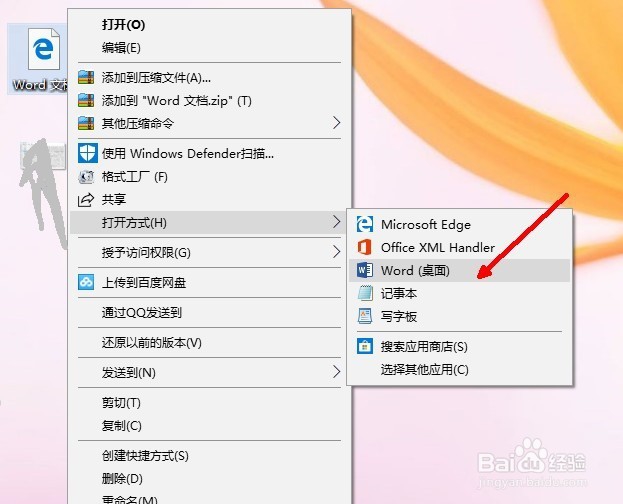Choose 打开(O) from the context menu

point(209,25)
